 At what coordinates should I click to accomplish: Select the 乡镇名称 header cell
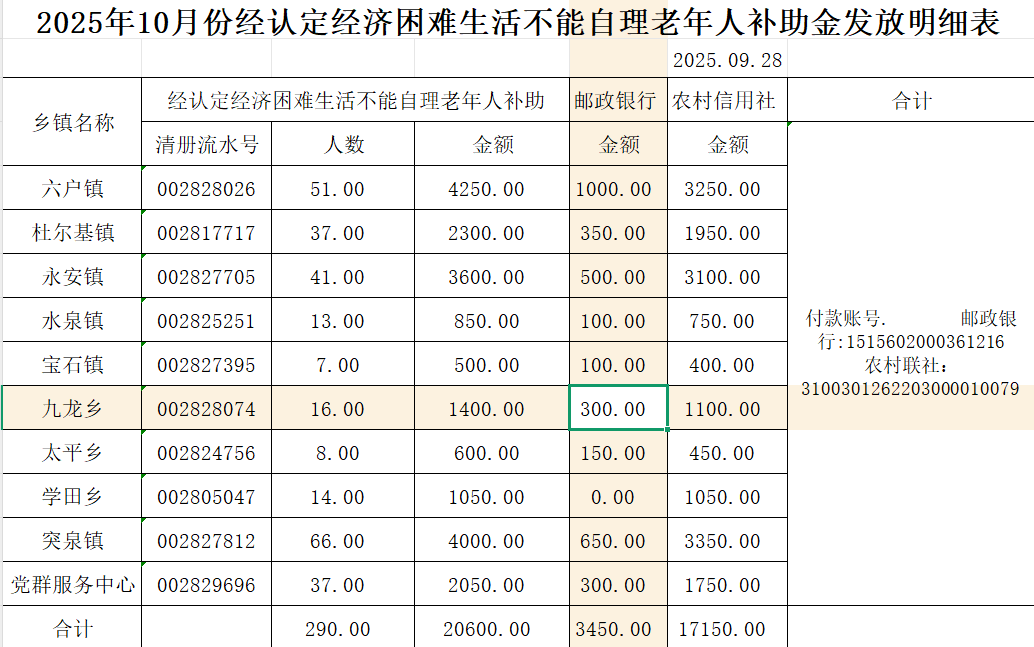point(73,123)
